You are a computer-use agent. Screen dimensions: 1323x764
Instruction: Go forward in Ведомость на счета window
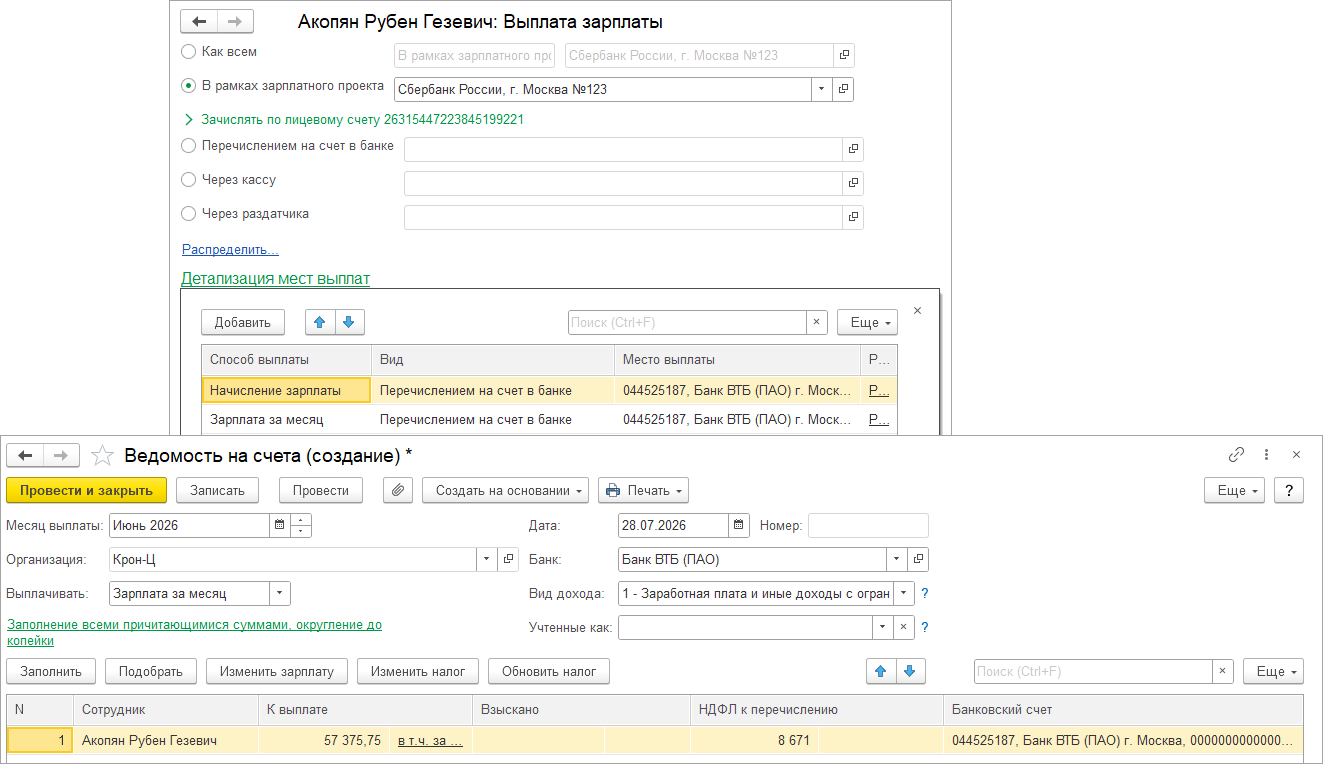[x=60, y=455]
